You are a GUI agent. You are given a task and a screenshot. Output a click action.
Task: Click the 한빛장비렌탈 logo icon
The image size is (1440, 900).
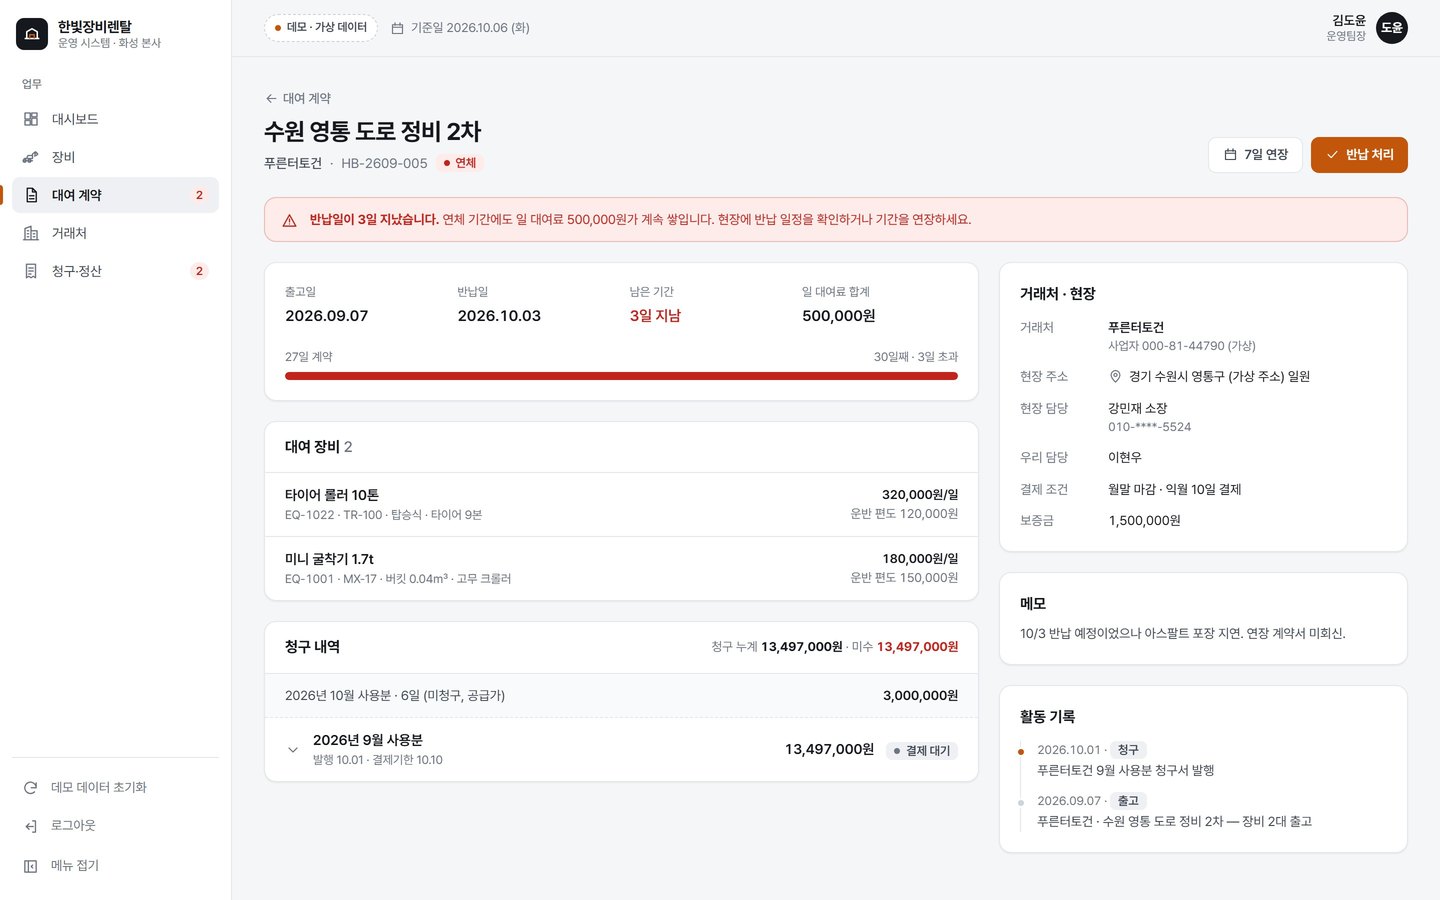click(32, 34)
